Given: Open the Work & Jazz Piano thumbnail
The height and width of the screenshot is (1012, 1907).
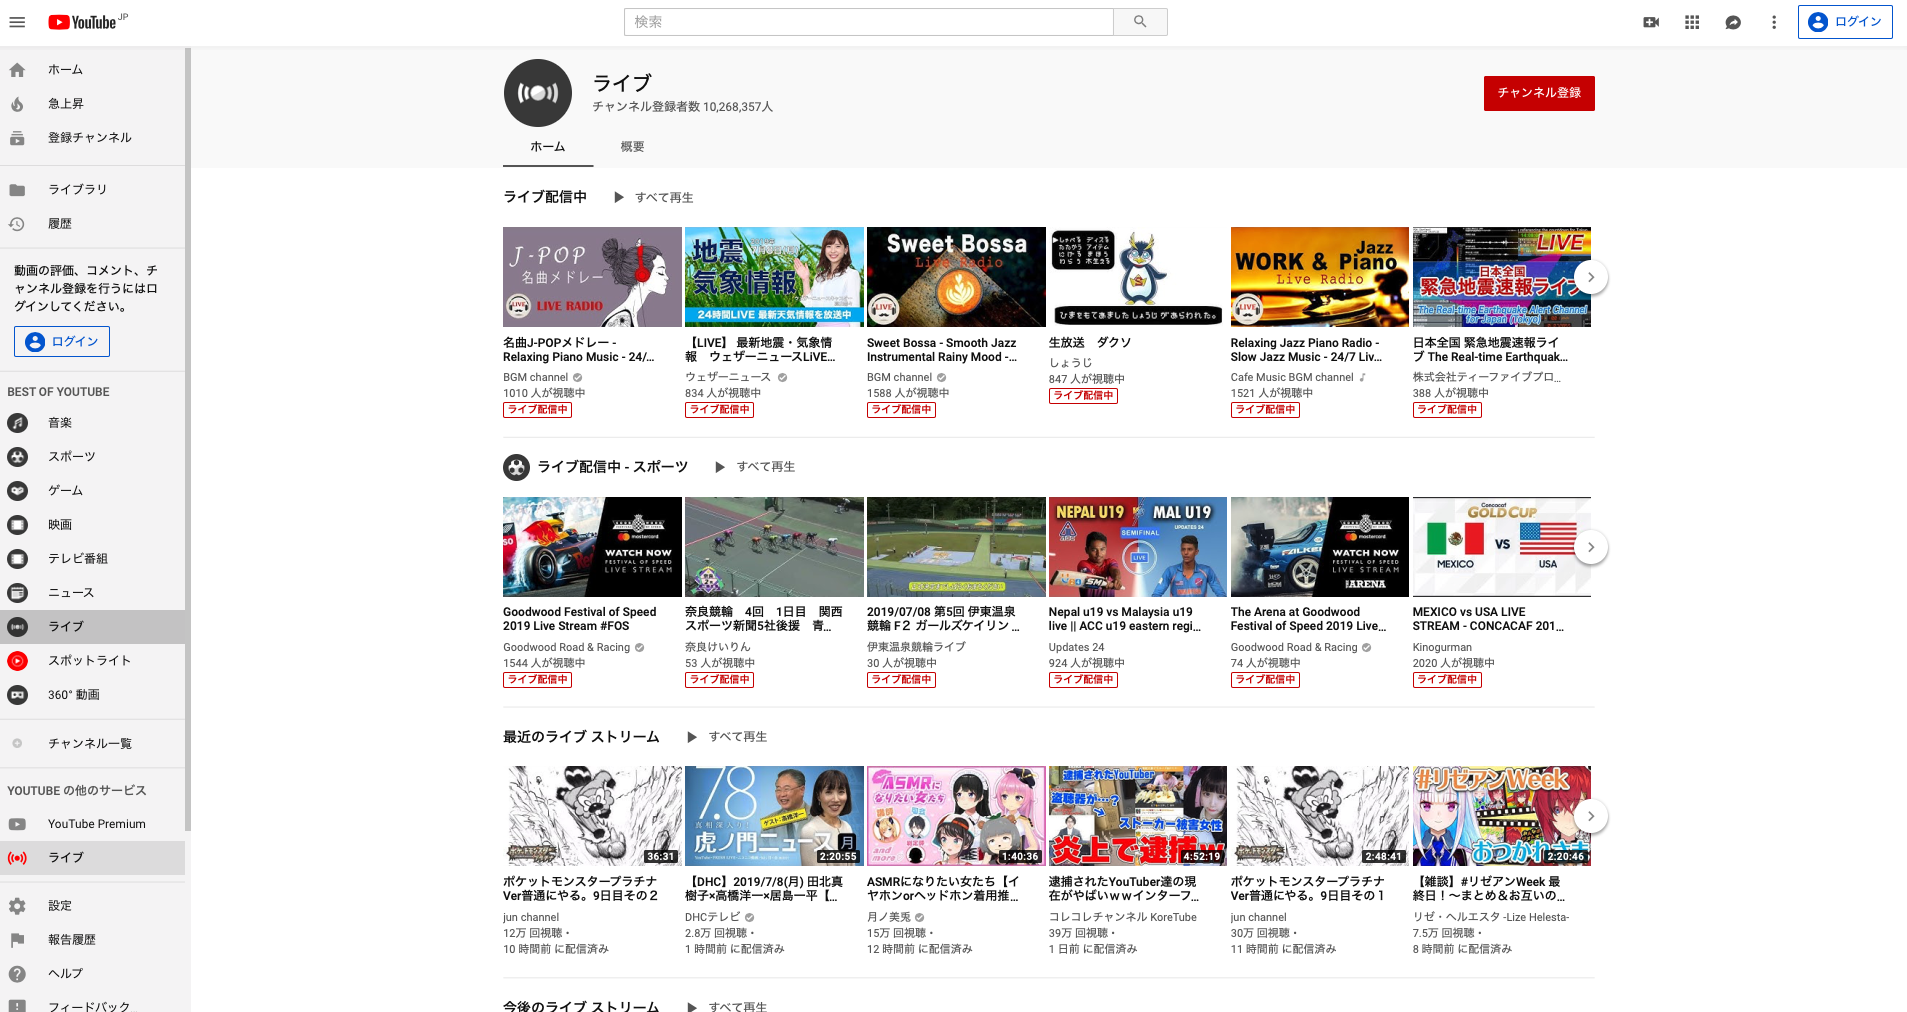Looking at the screenshot, I should (1320, 277).
